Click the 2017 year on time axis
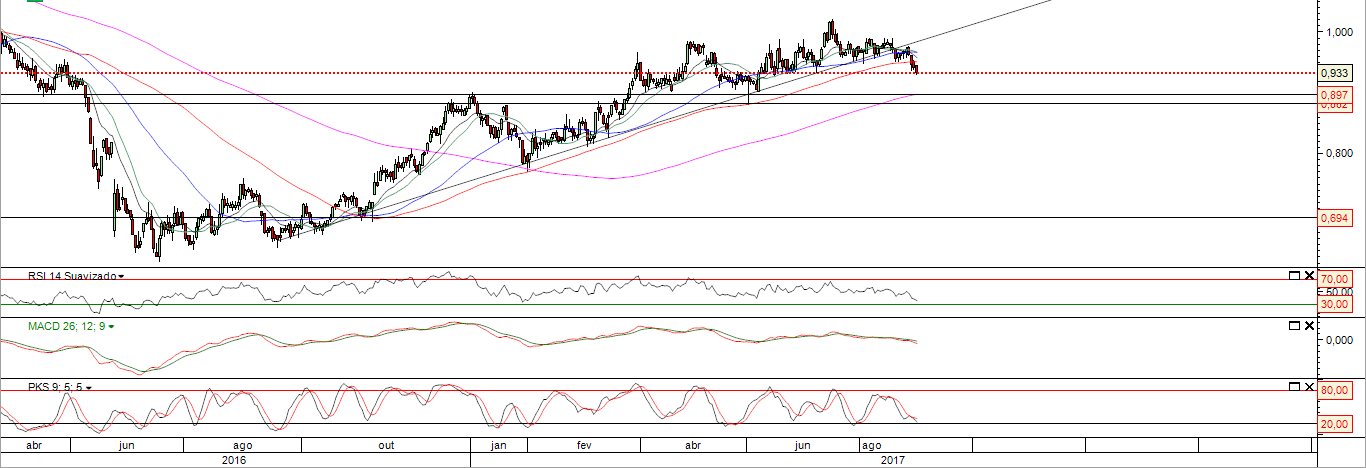 coord(892,460)
